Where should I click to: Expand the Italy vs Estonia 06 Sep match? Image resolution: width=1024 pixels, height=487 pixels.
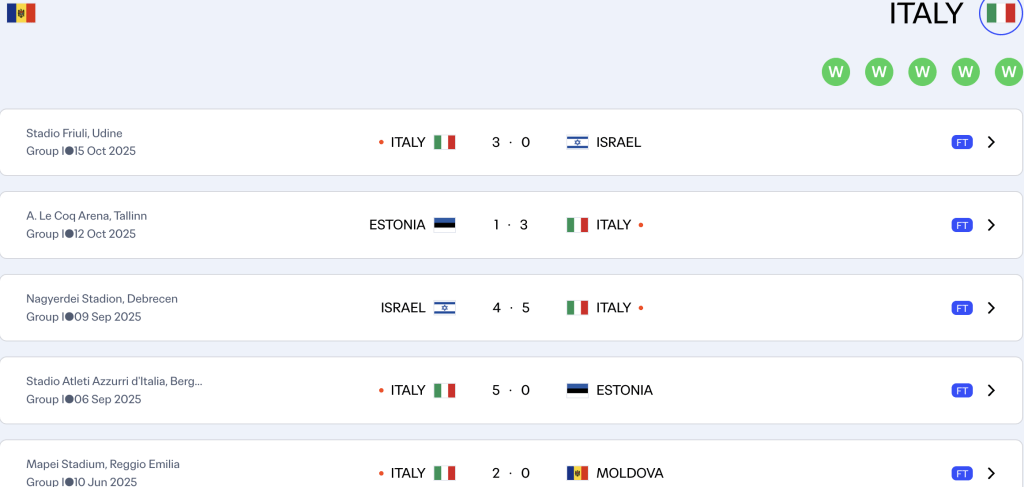click(x=991, y=390)
